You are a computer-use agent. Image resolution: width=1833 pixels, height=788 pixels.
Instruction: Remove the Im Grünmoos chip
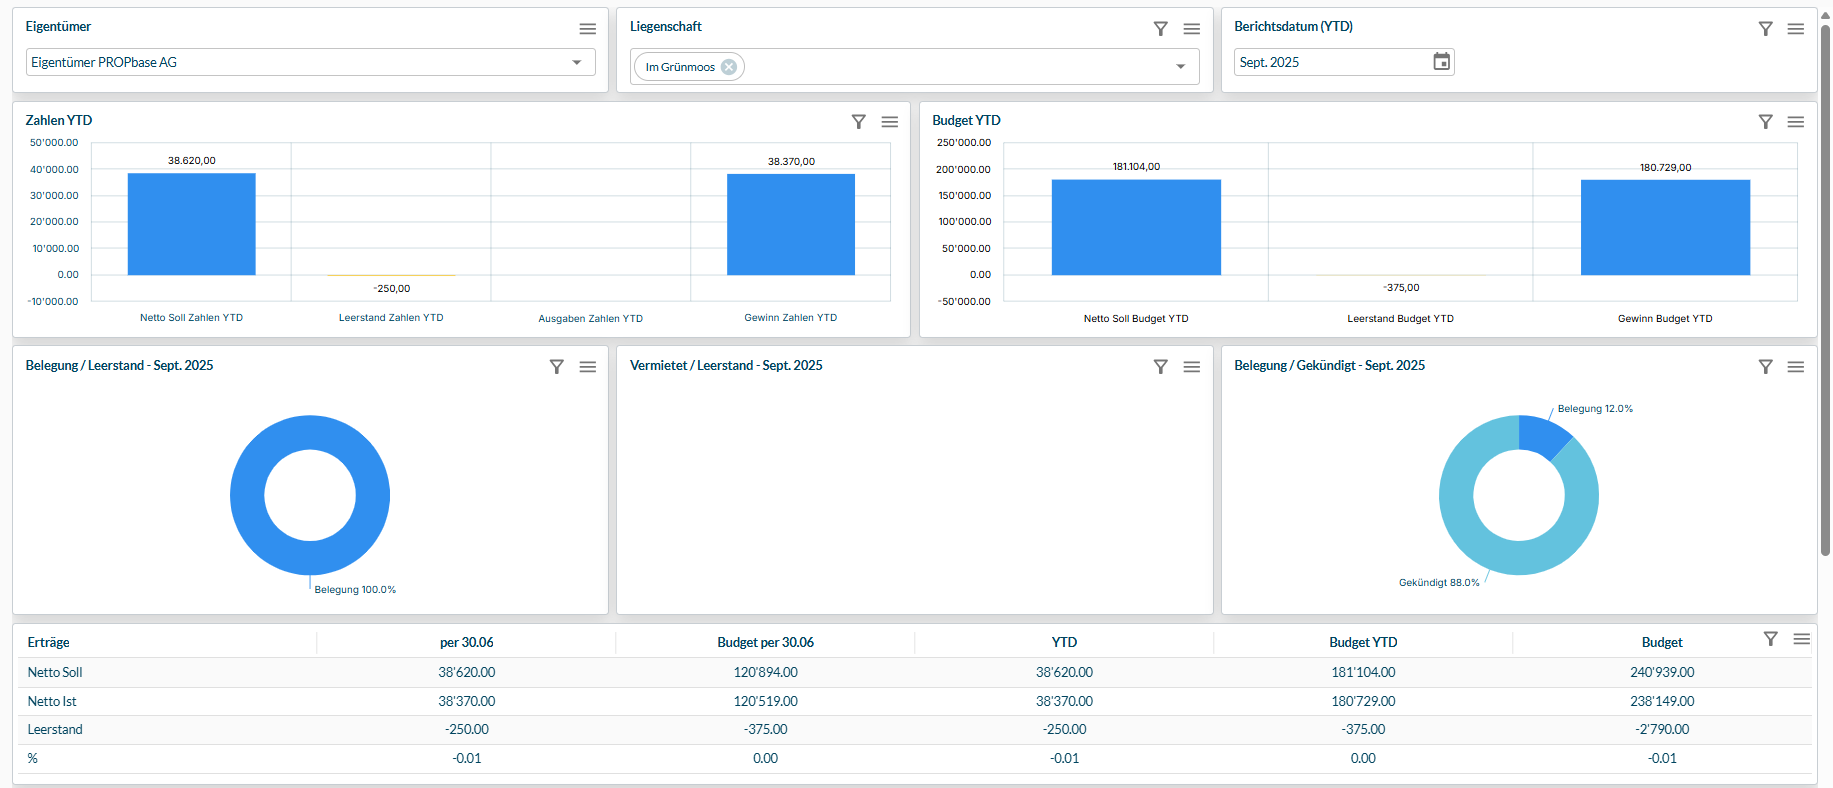tap(729, 67)
